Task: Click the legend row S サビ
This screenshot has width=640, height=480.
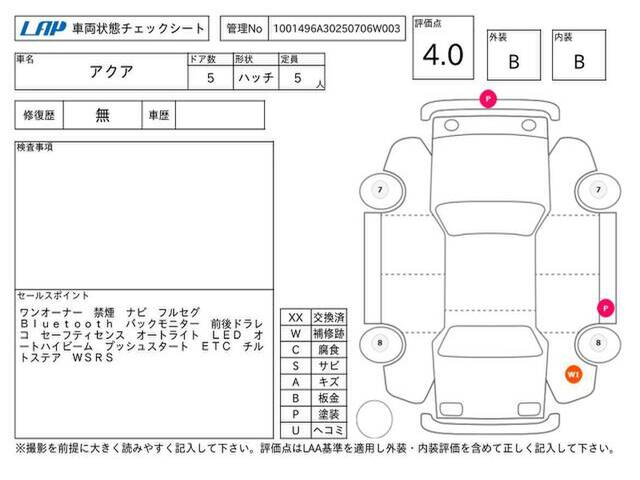Action: 313,366
